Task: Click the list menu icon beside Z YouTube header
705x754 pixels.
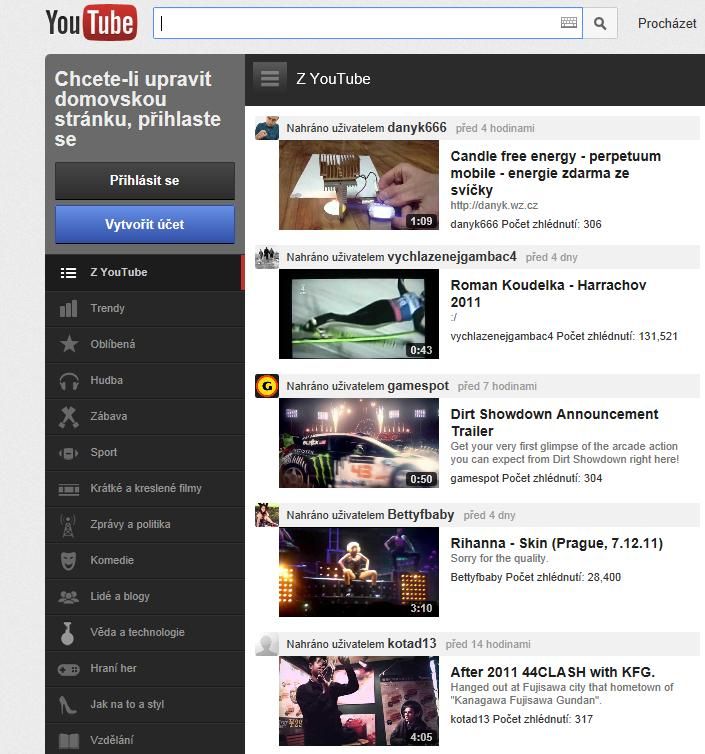Action: 270,78
